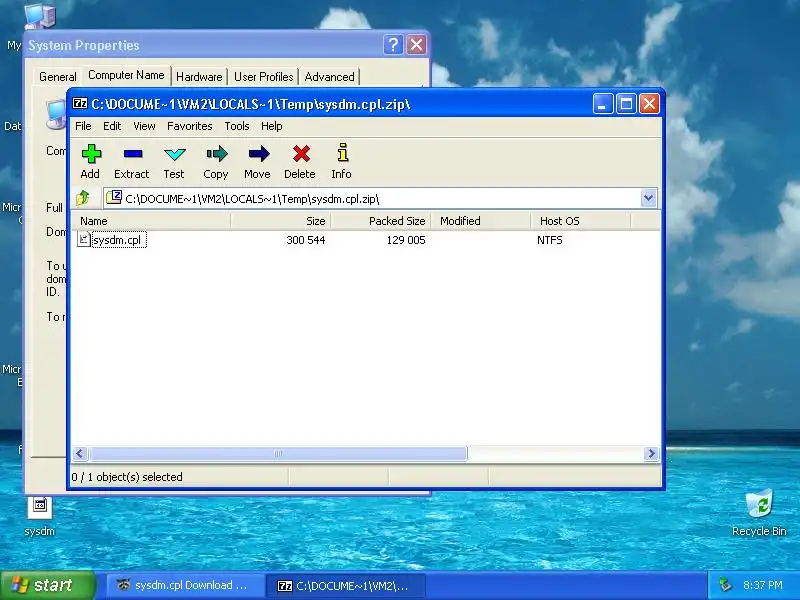Click the 7-Zip taskbar button
800x600 pixels.
345,585
